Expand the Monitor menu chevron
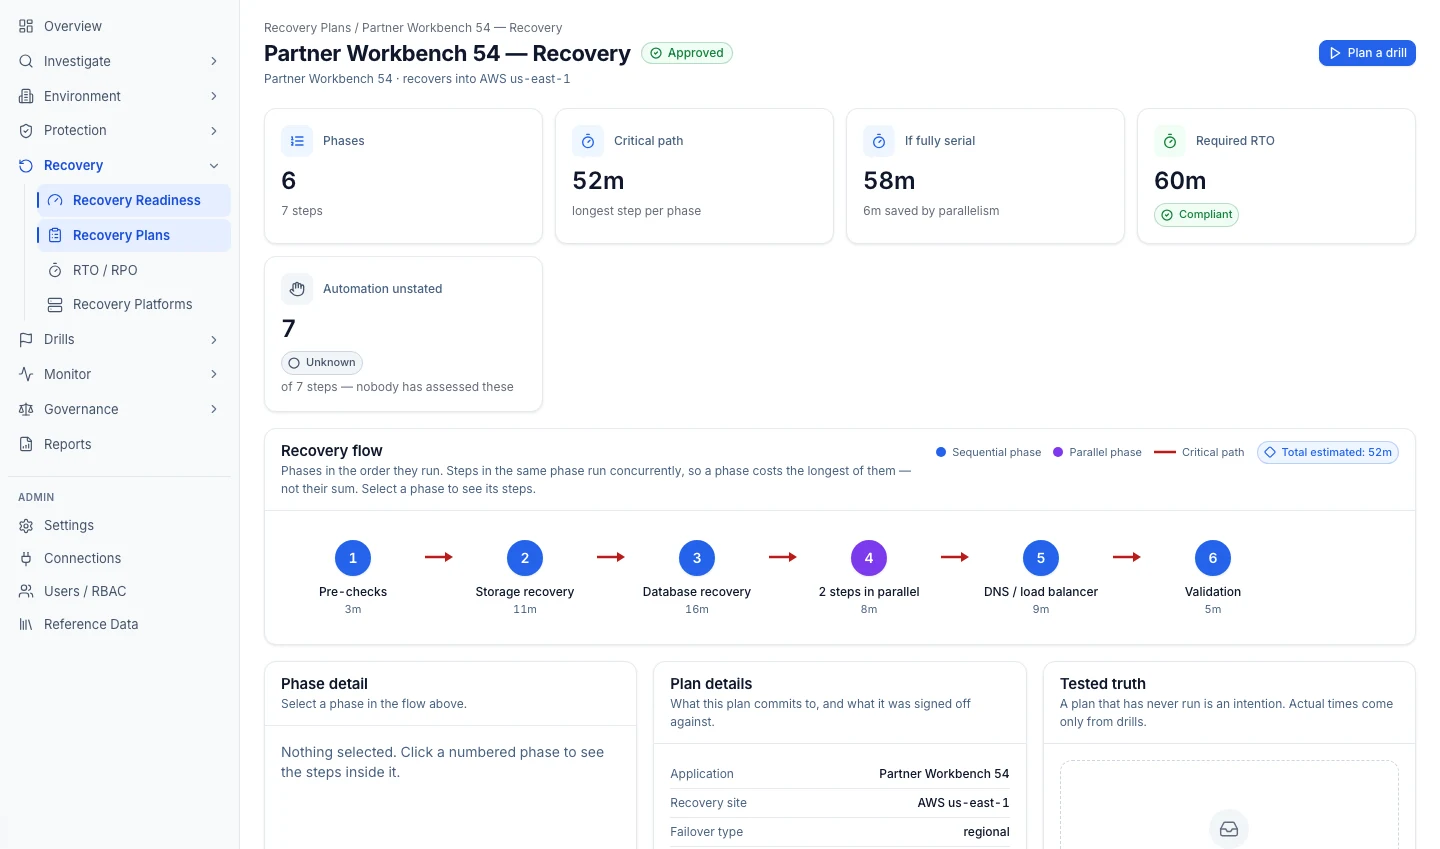This screenshot has width=1440, height=849. pos(214,374)
